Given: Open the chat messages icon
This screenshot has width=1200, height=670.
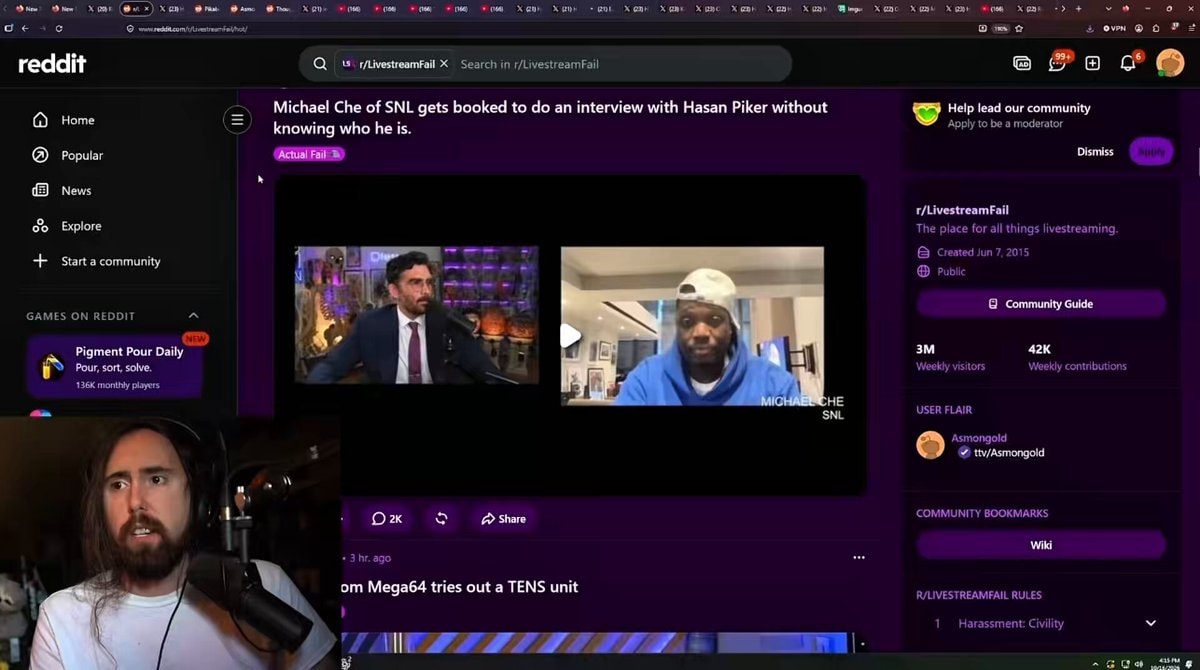Looking at the screenshot, I should [1057, 62].
